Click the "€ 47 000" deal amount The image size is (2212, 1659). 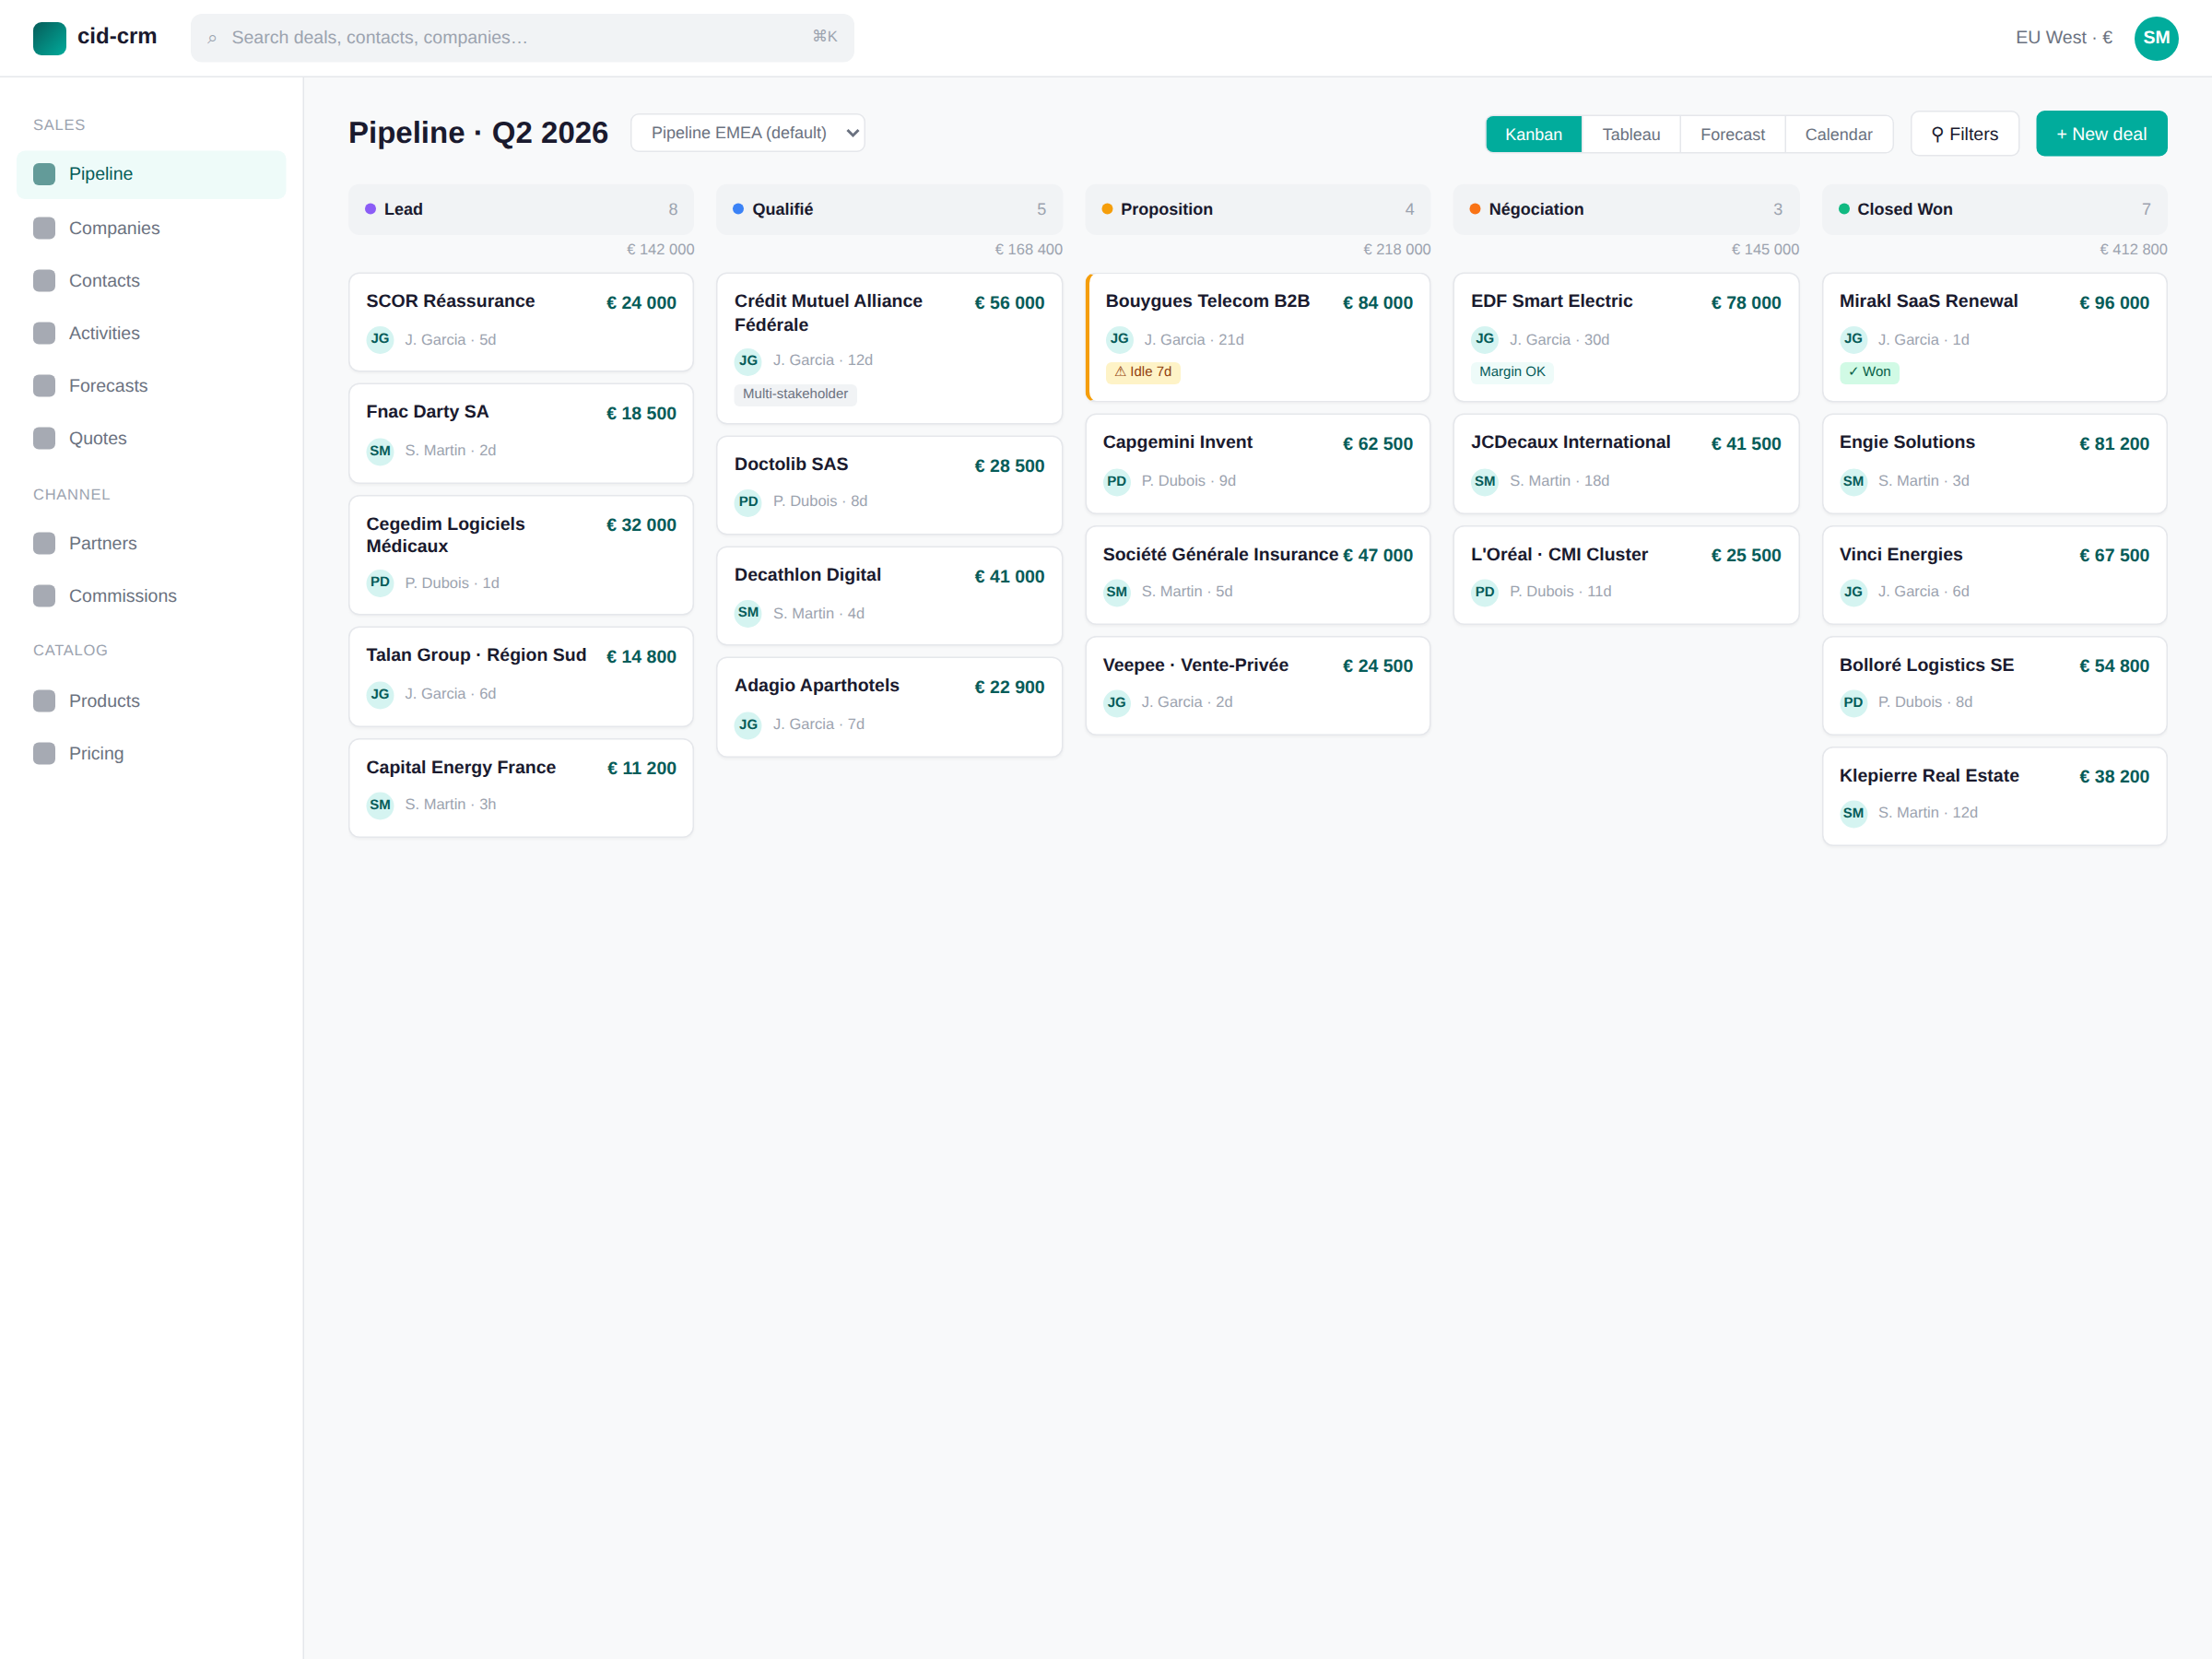pos(1378,555)
